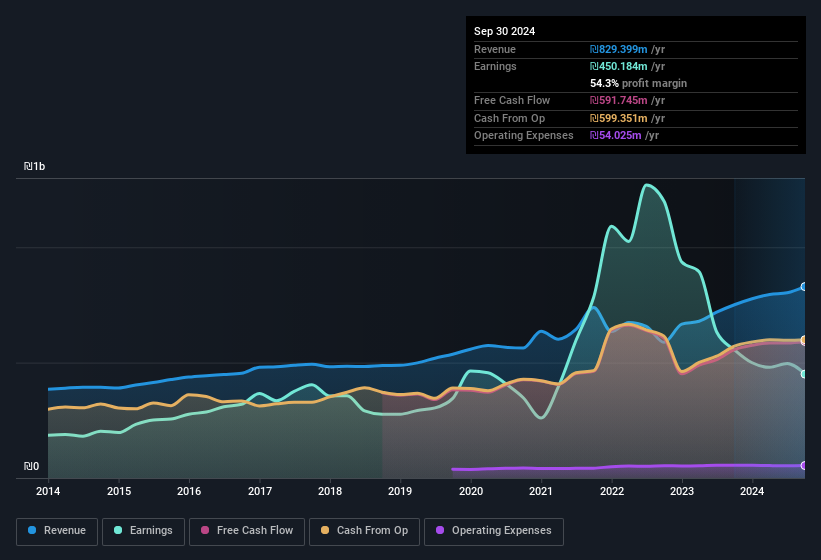Click the Revenue endpoint marker on chart
This screenshot has width=821, height=560.
(x=804, y=287)
